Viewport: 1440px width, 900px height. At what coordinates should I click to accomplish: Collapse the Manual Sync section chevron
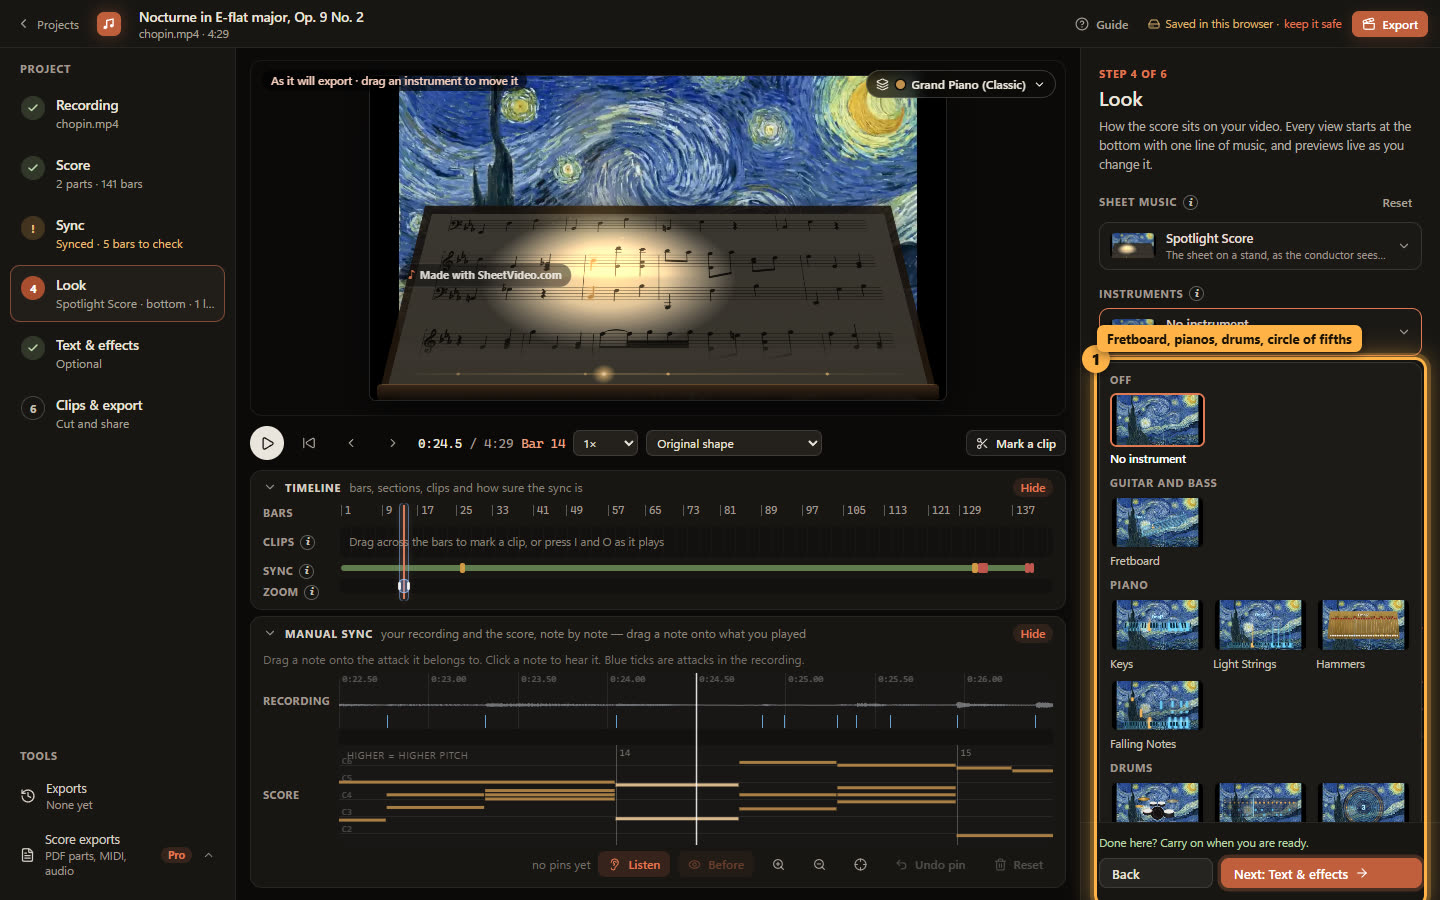click(x=270, y=634)
